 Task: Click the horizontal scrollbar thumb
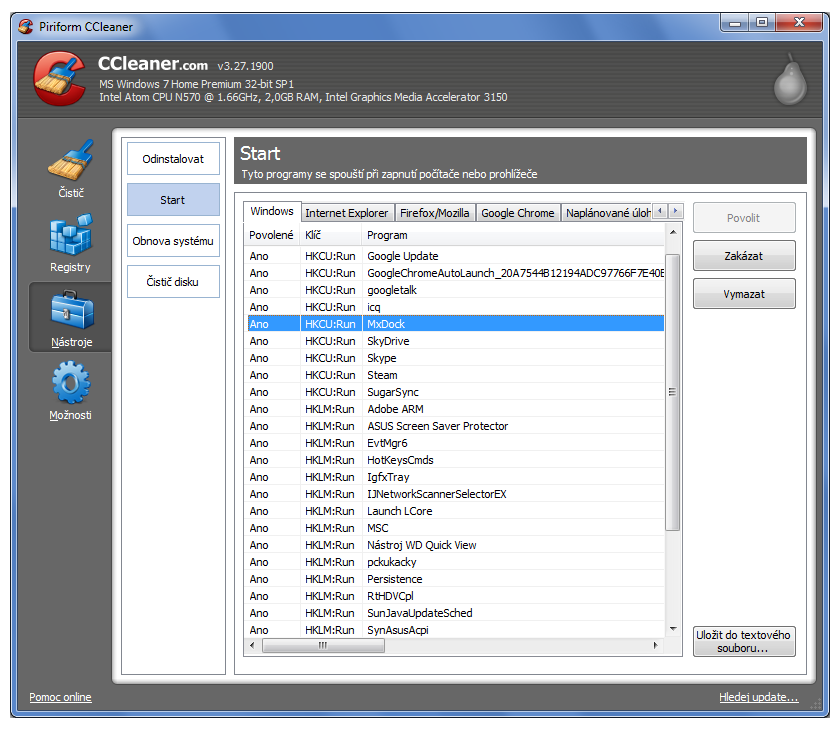[323, 645]
